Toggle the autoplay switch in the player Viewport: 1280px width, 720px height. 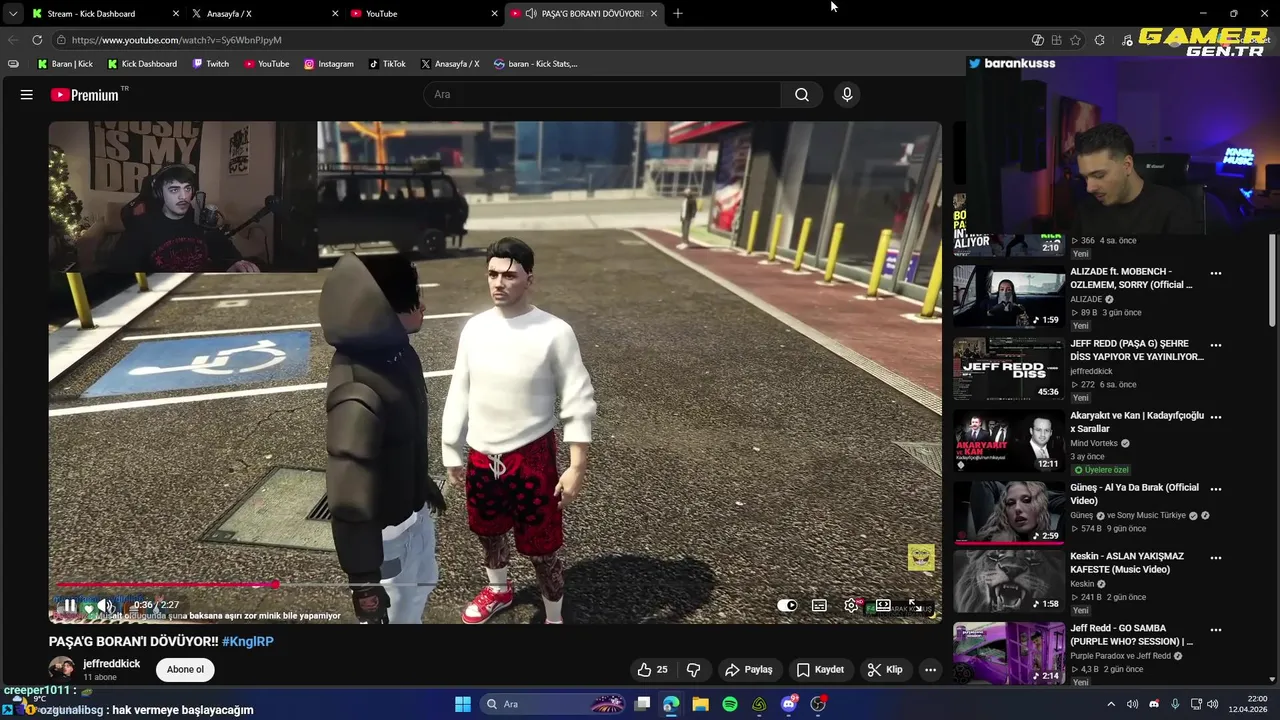click(787, 605)
